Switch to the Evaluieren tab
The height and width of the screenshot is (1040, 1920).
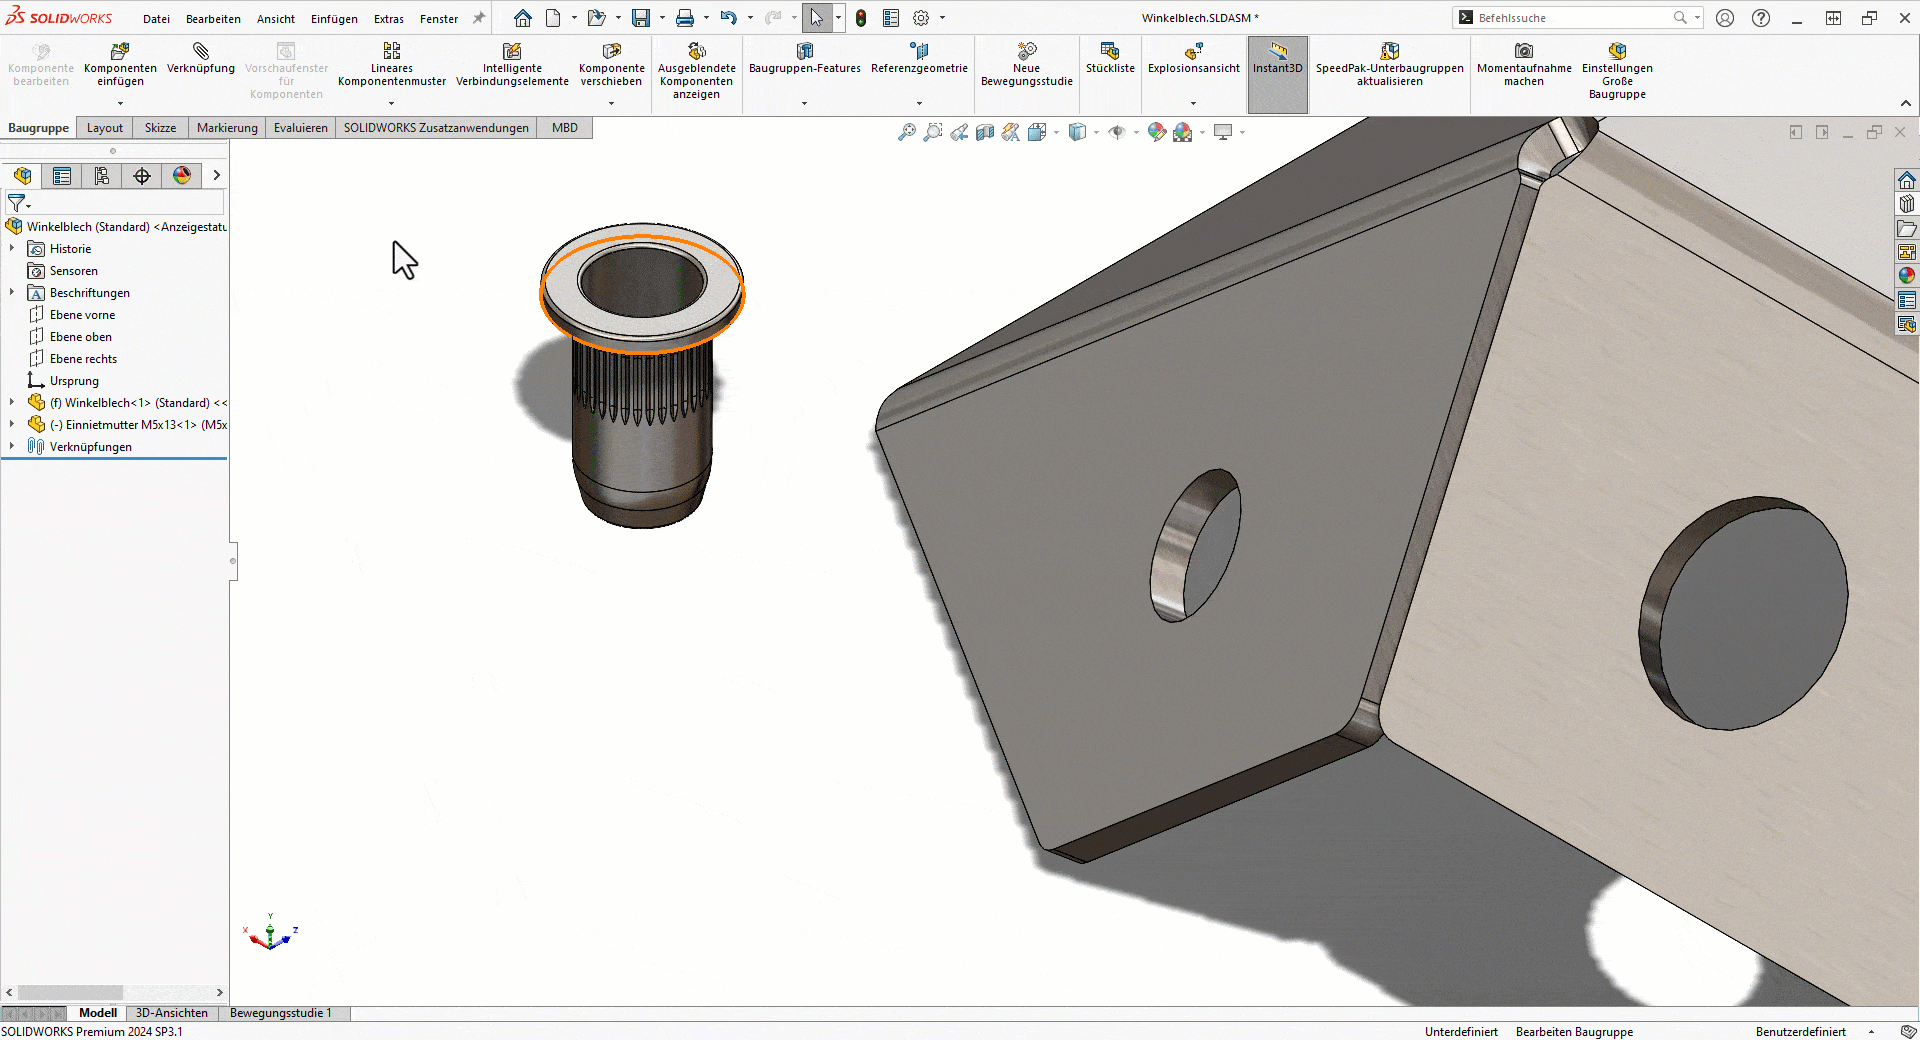[x=300, y=127]
